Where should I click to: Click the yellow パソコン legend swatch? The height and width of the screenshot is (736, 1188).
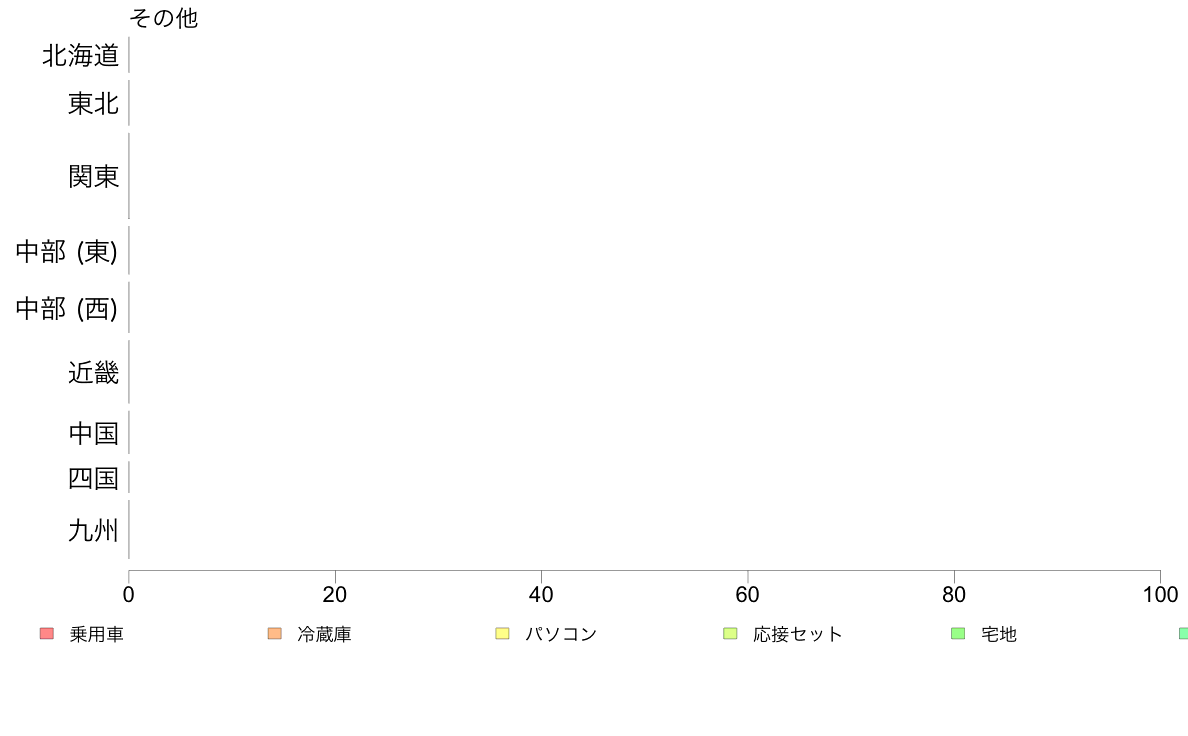[x=502, y=634]
